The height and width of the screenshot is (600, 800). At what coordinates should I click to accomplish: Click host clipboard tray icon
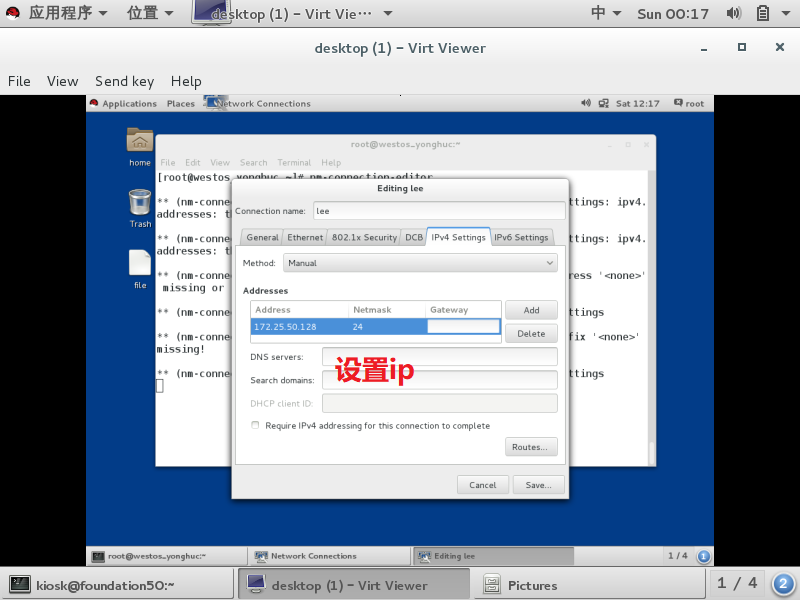[x=763, y=13]
